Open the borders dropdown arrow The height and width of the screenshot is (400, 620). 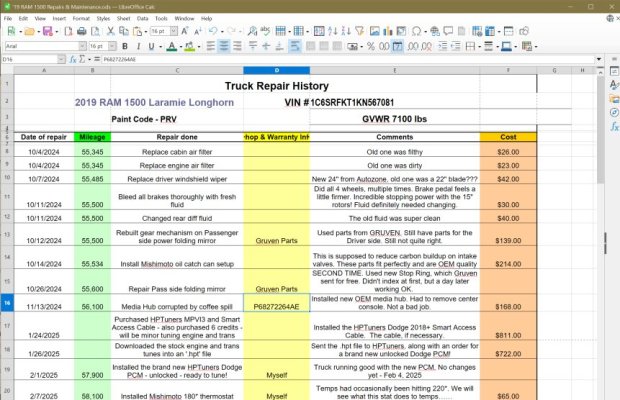(x=479, y=47)
